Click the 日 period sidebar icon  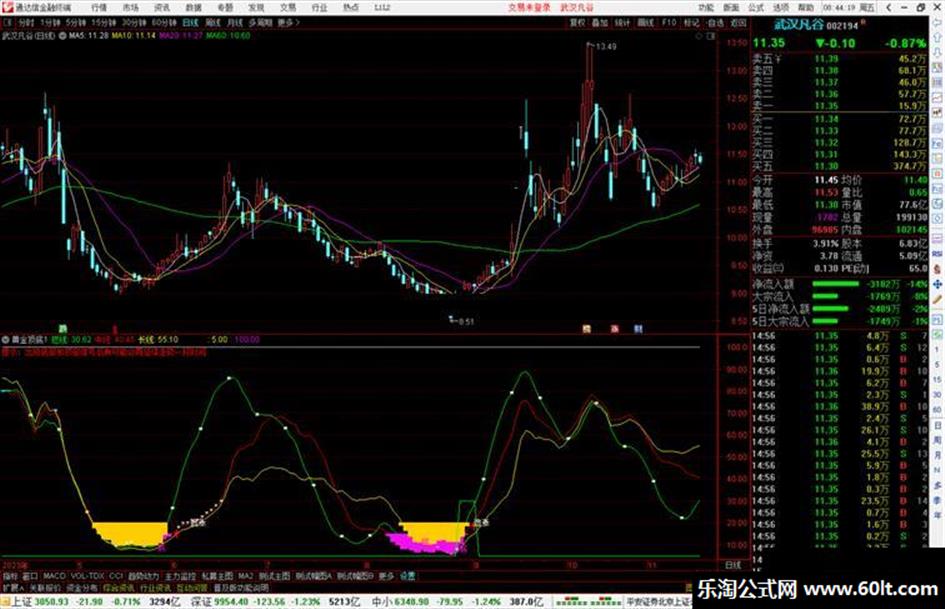coord(938,426)
